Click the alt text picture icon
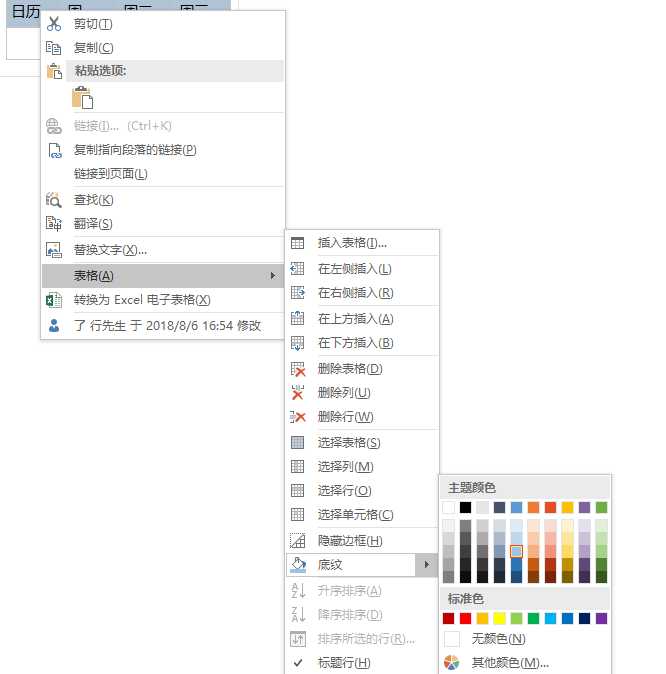Image resolution: width=666 pixels, height=674 pixels. 54,250
